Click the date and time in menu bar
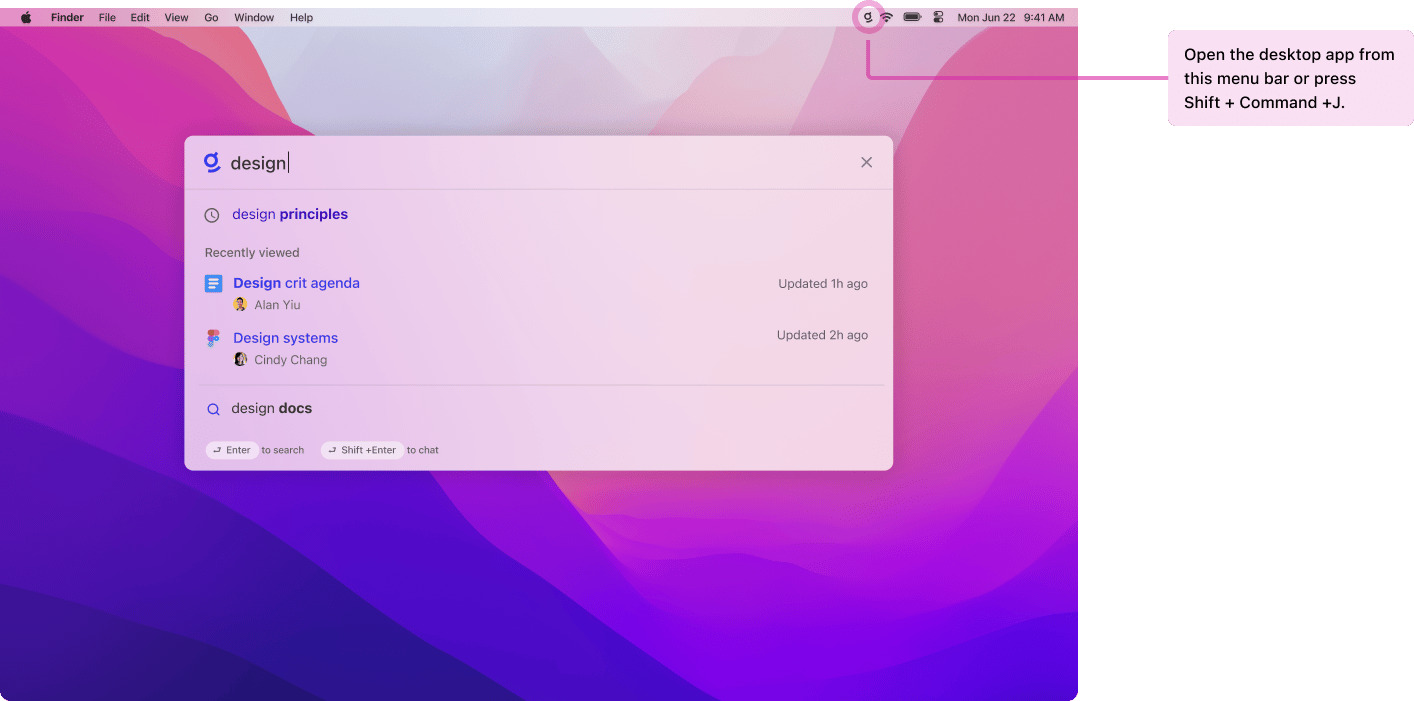The height and width of the screenshot is (701, 1414). (x=1010, y=17)
